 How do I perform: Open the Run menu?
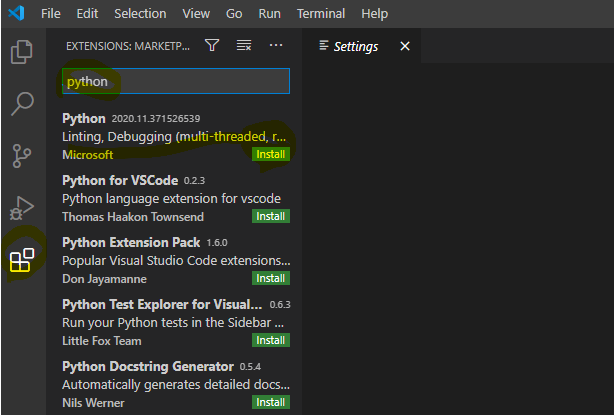pyautogui.click(x=269, y=14)
